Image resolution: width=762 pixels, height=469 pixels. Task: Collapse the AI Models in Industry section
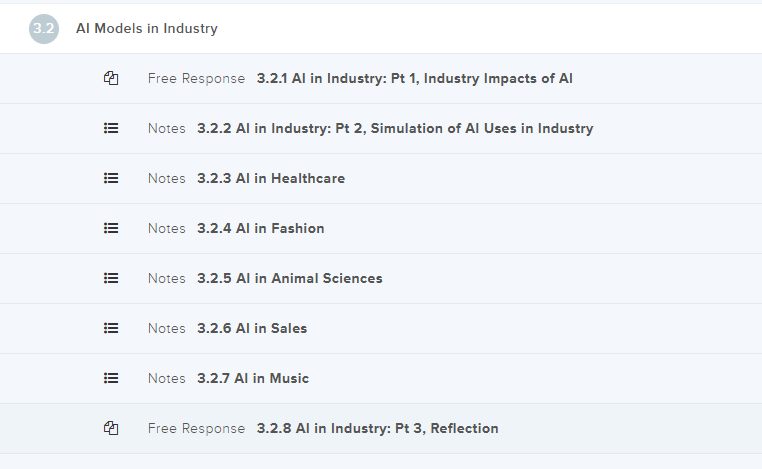click(147, 29)
